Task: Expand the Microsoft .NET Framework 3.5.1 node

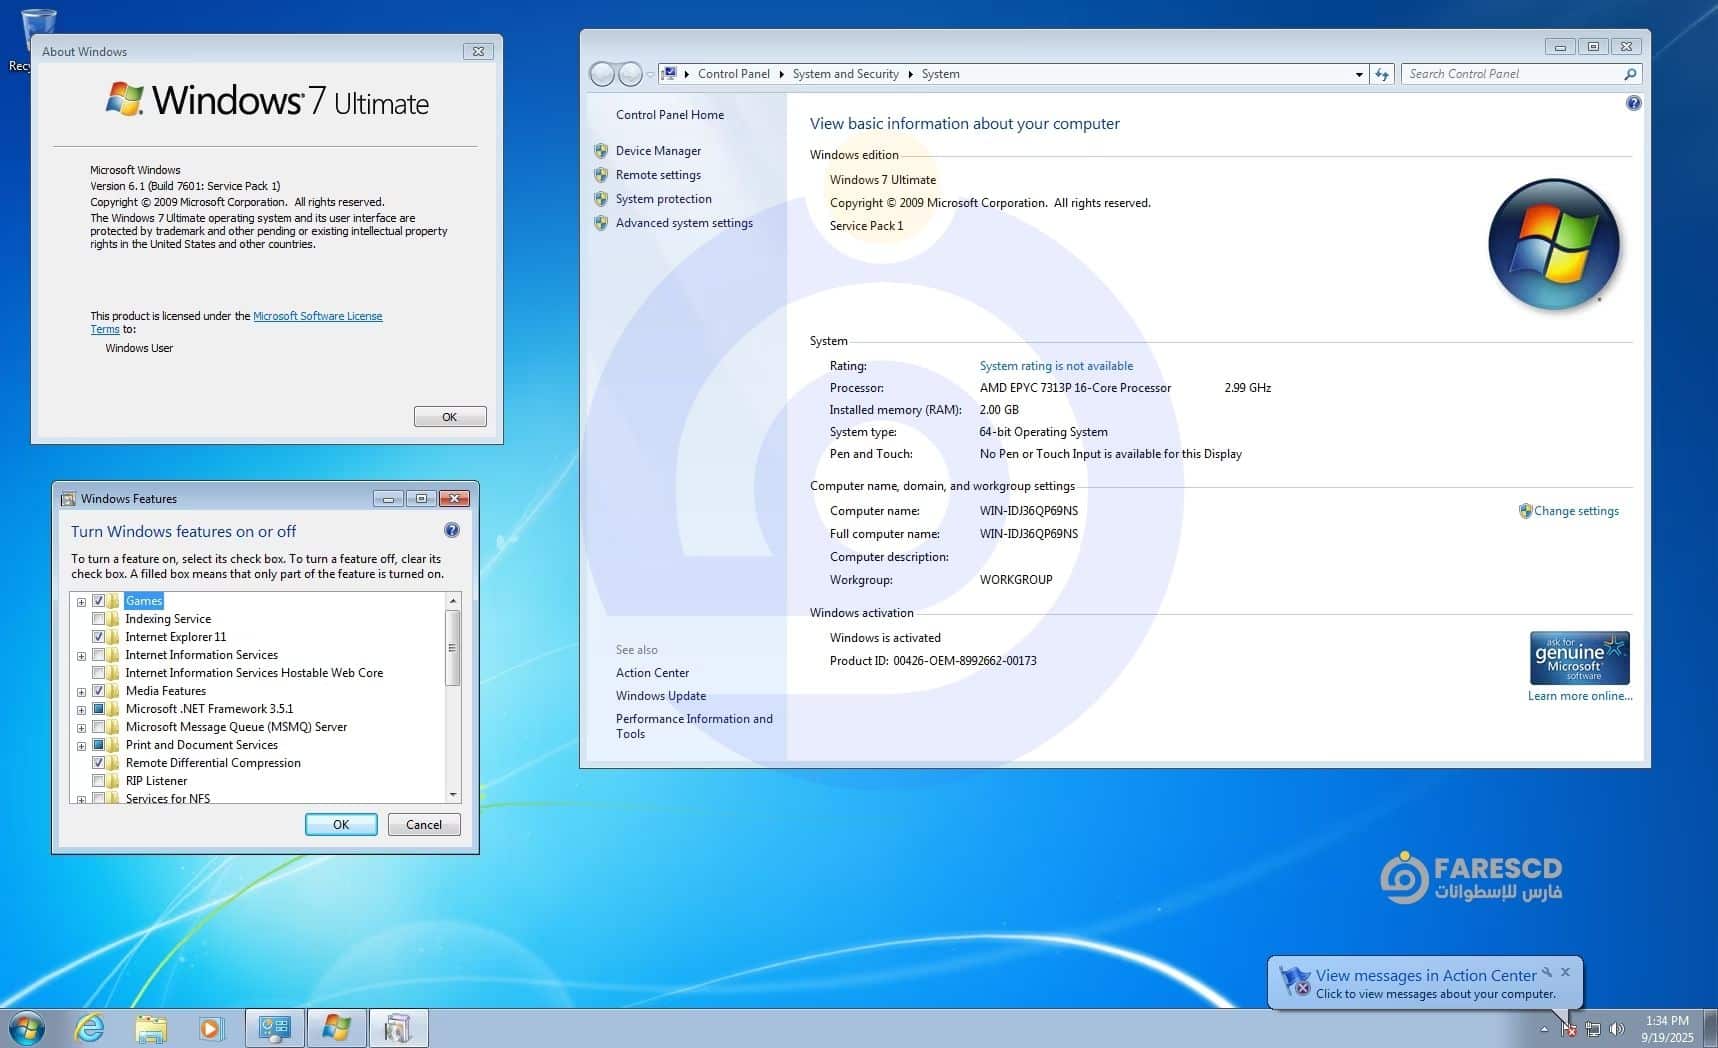Action: point(81,710)
